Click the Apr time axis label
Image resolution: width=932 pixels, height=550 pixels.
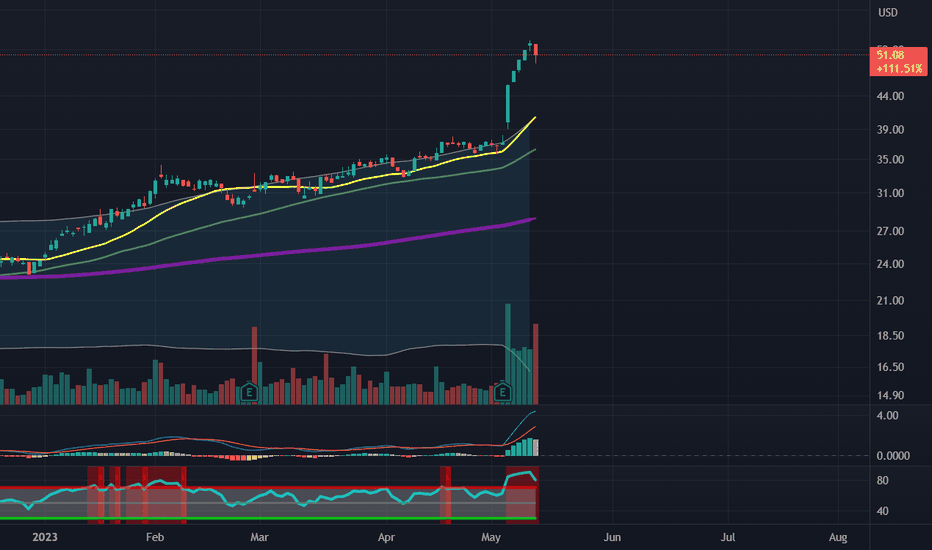click(386, 537)
